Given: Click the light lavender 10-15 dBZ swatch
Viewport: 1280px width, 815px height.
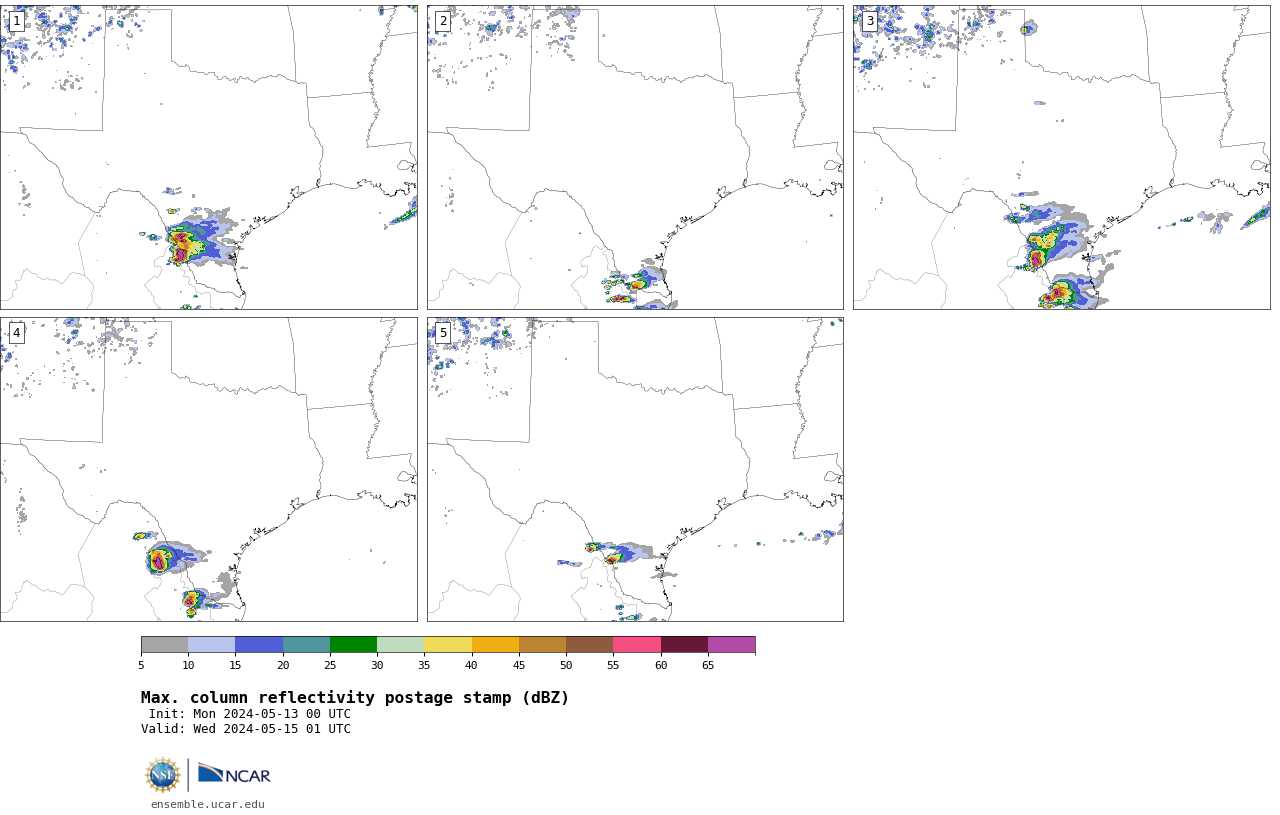Looking at the screenshot, I should [x=211, y=644].
